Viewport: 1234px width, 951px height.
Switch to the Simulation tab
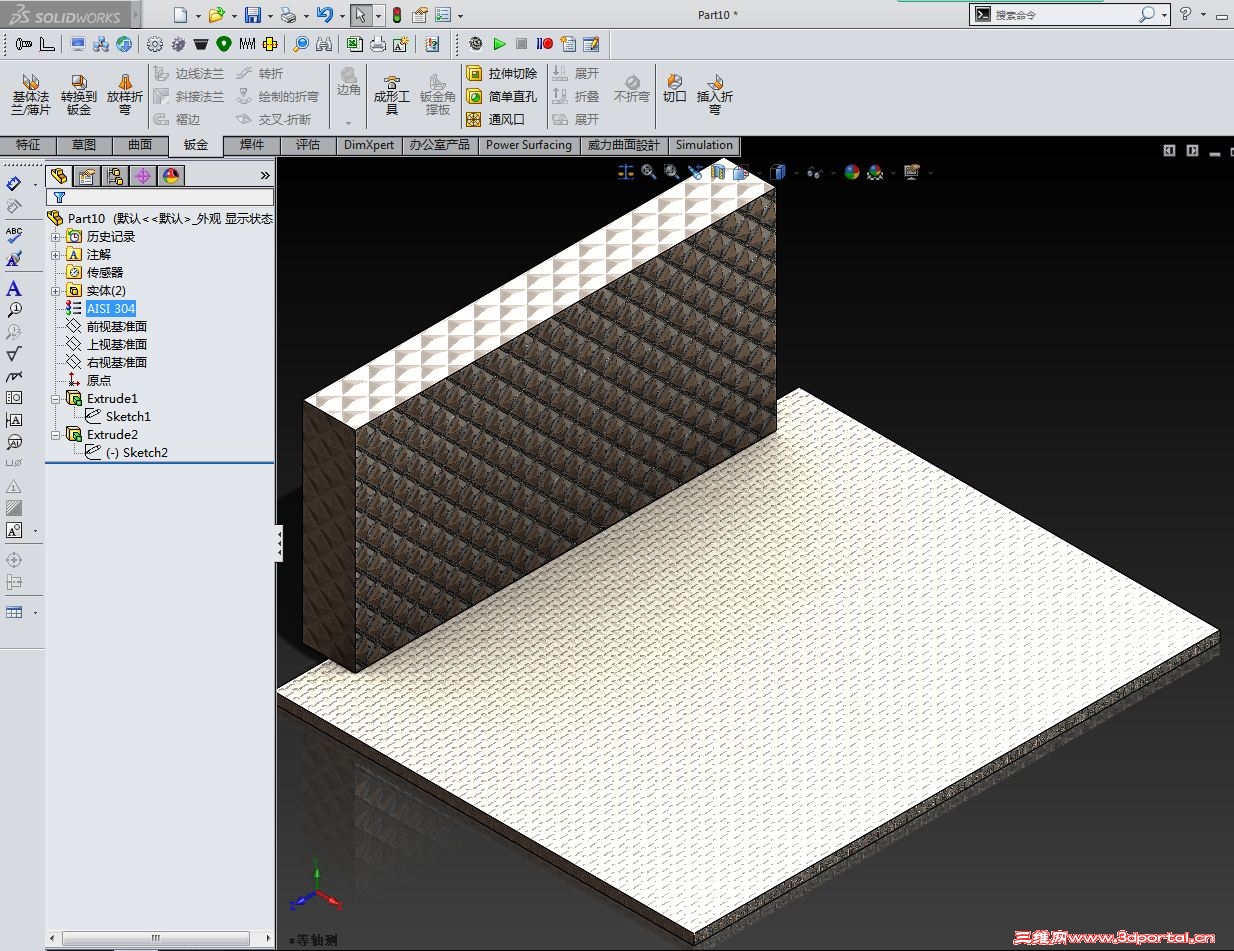click(704, 145)
